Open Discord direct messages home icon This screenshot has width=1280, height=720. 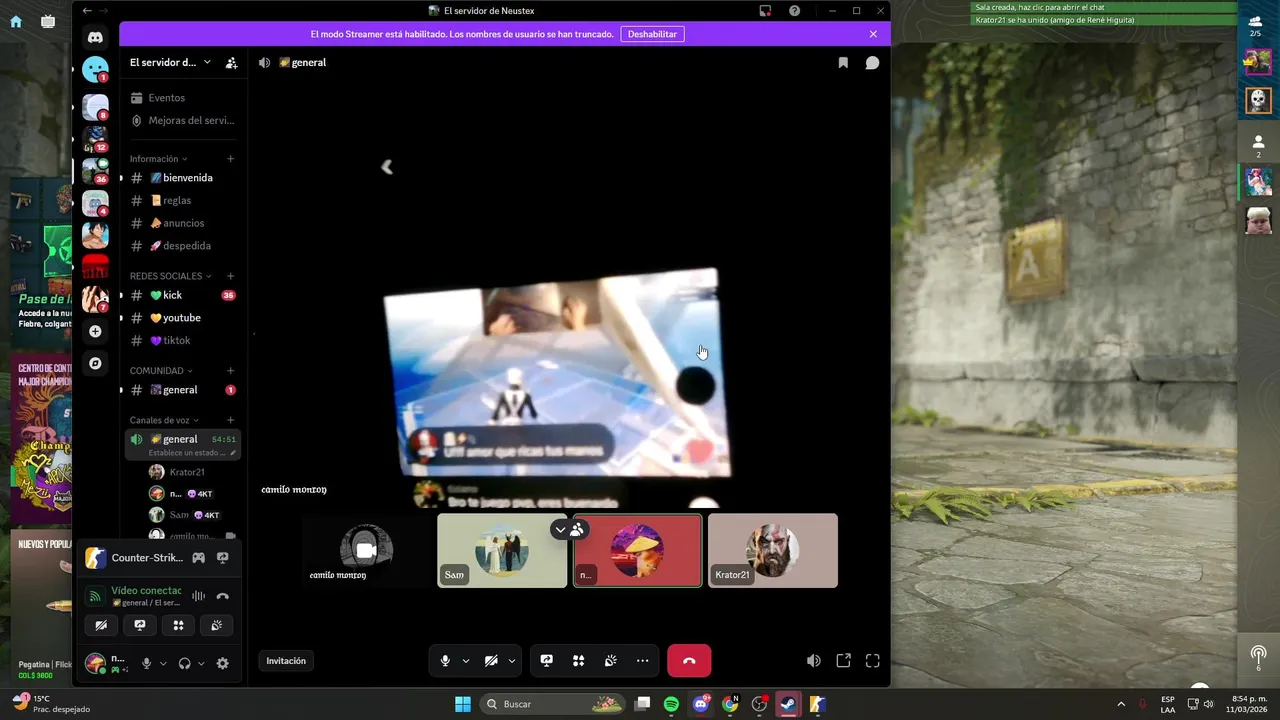(95, 38)
